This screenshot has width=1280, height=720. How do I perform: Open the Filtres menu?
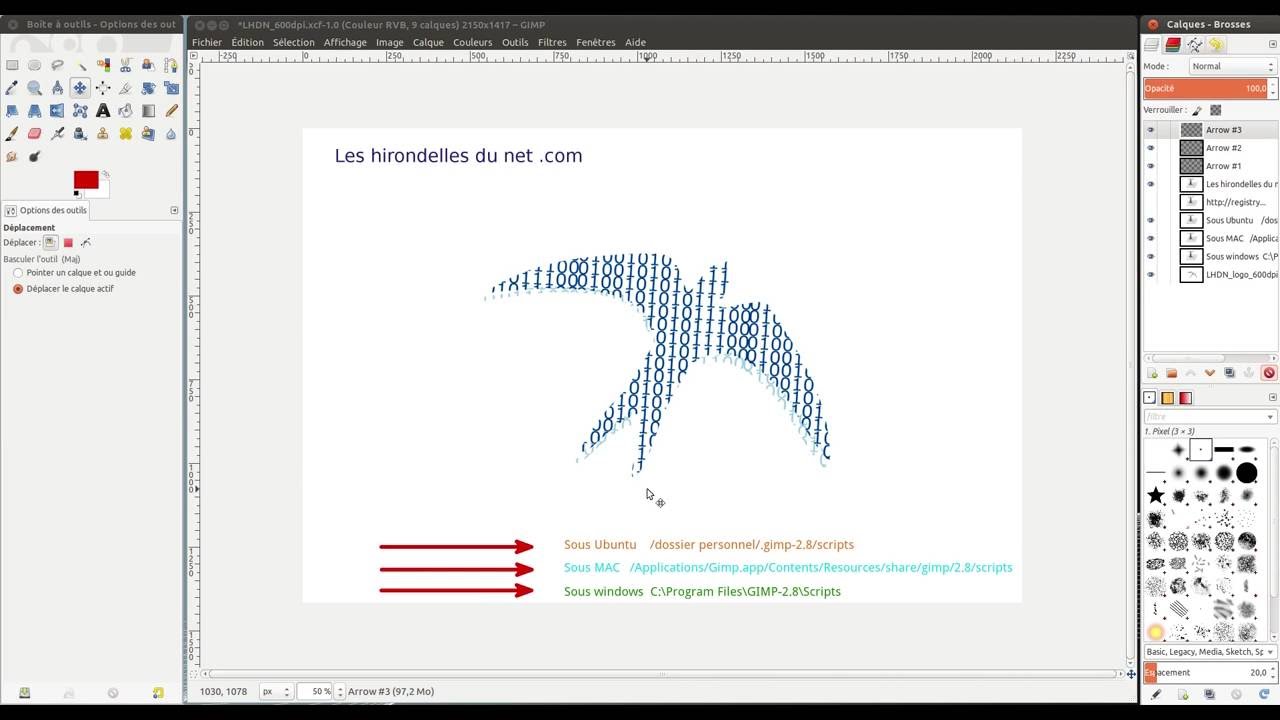[x=552, y=42]
